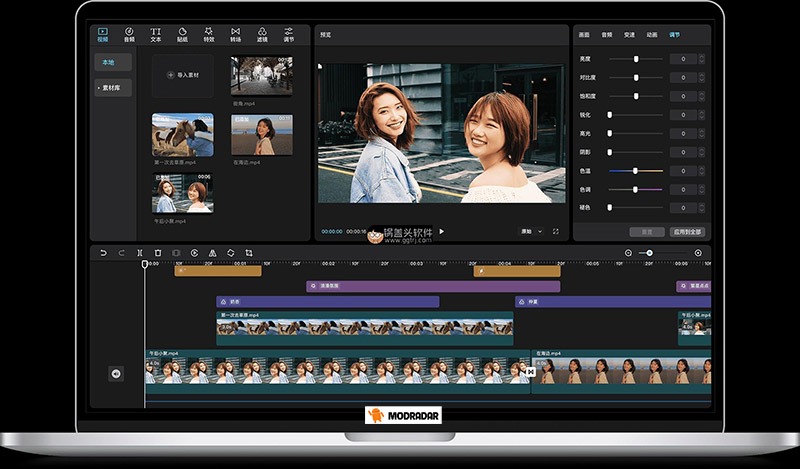
Task: Click the 对比度 contrast slider handle
Action: pyautogui.click(x=636, y=78)
